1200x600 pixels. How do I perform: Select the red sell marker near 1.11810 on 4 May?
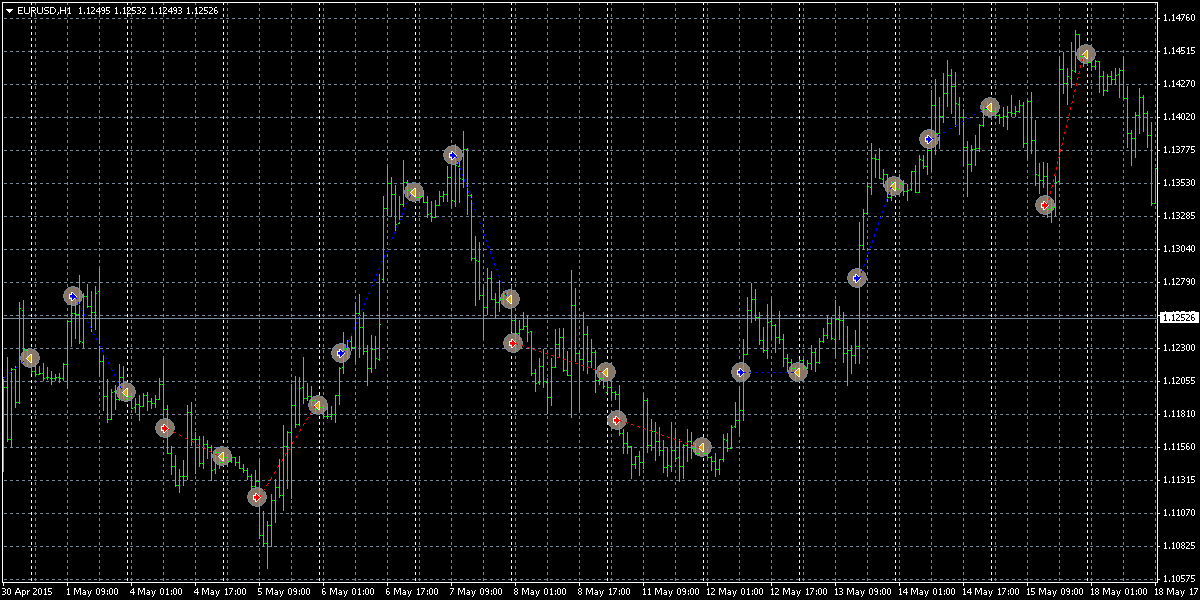point(165,428)
